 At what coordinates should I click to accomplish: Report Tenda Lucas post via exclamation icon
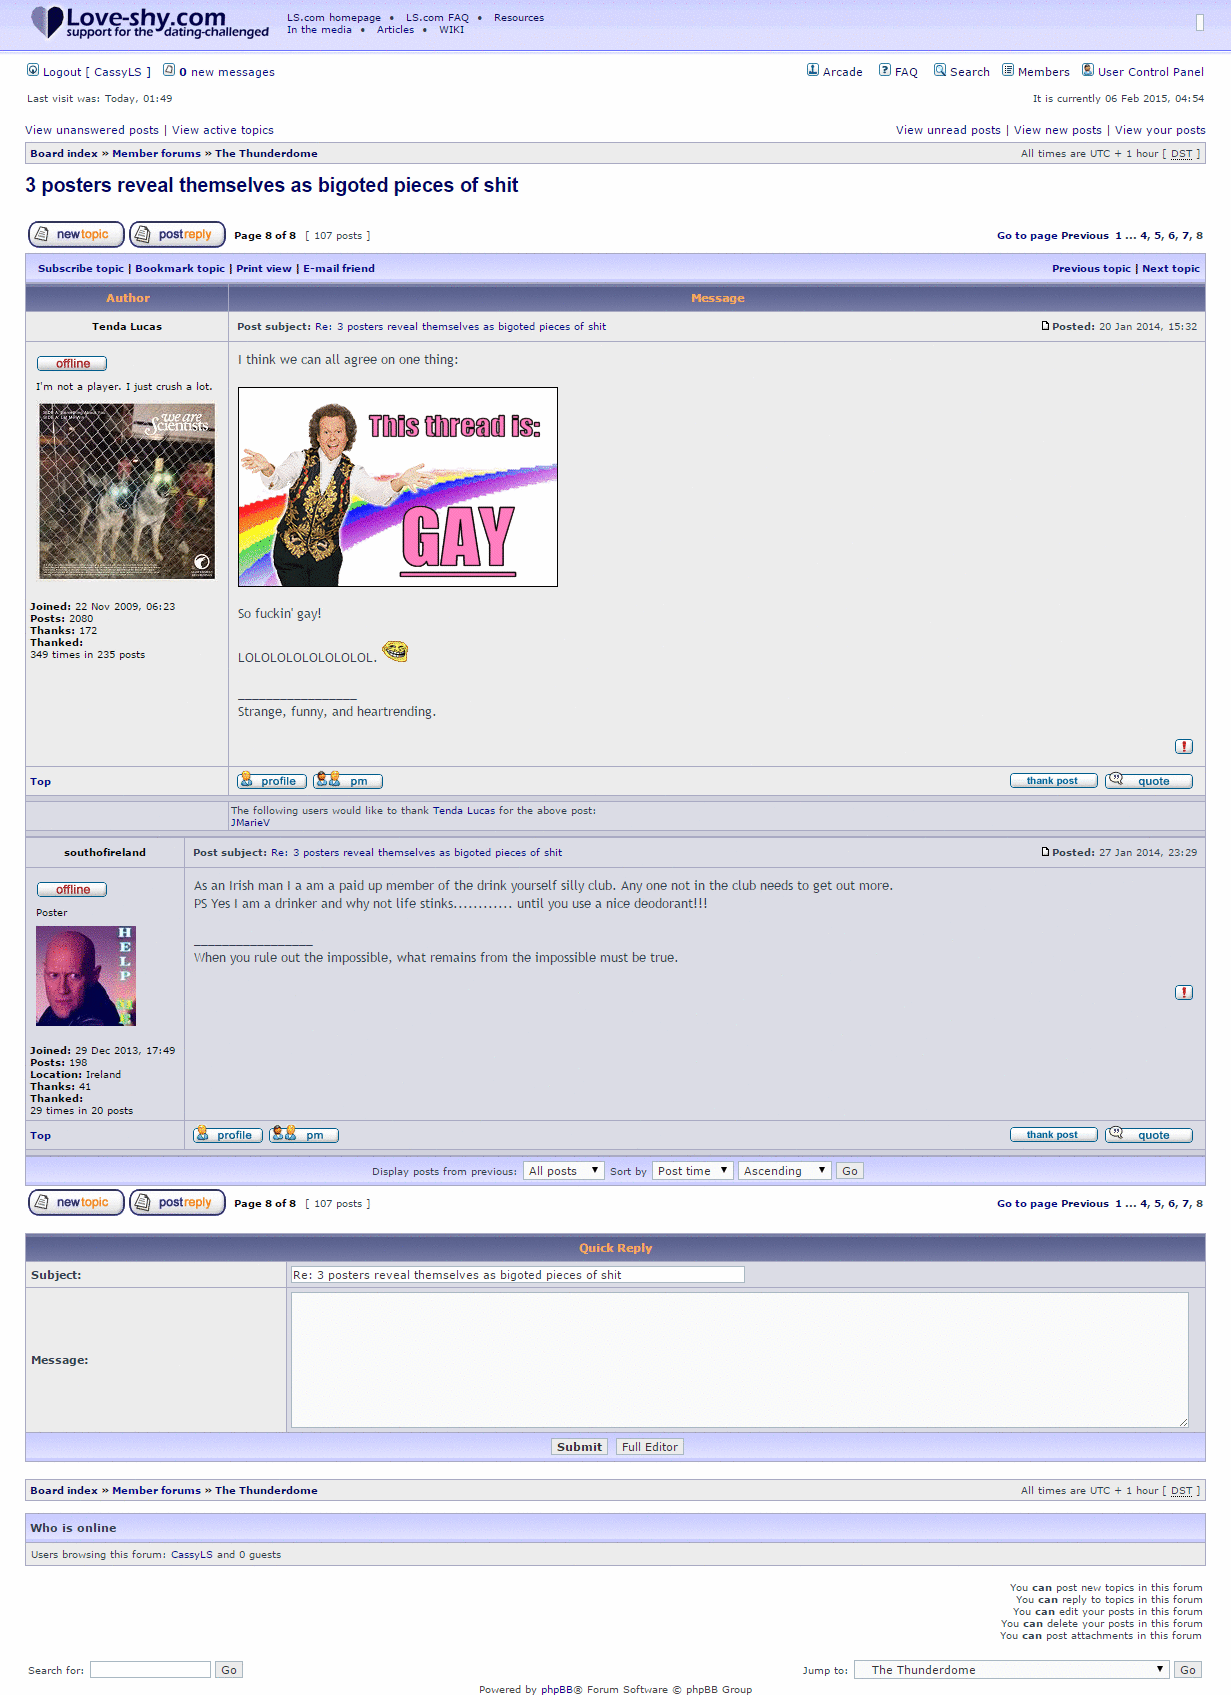pos(1184,746)
